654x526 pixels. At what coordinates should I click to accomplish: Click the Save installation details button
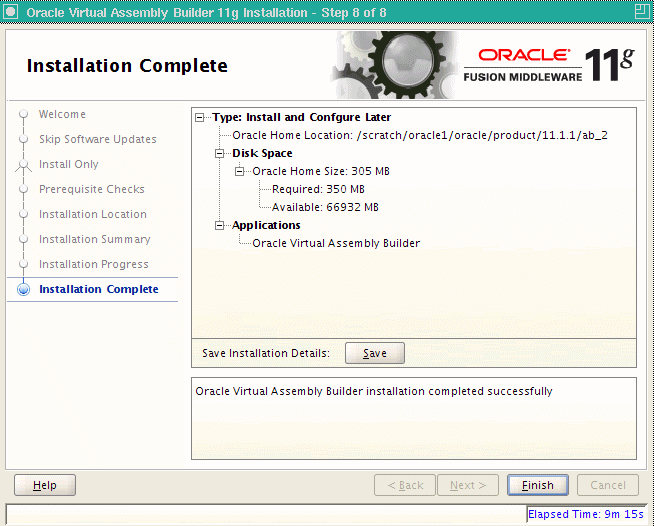coord(375,353)
